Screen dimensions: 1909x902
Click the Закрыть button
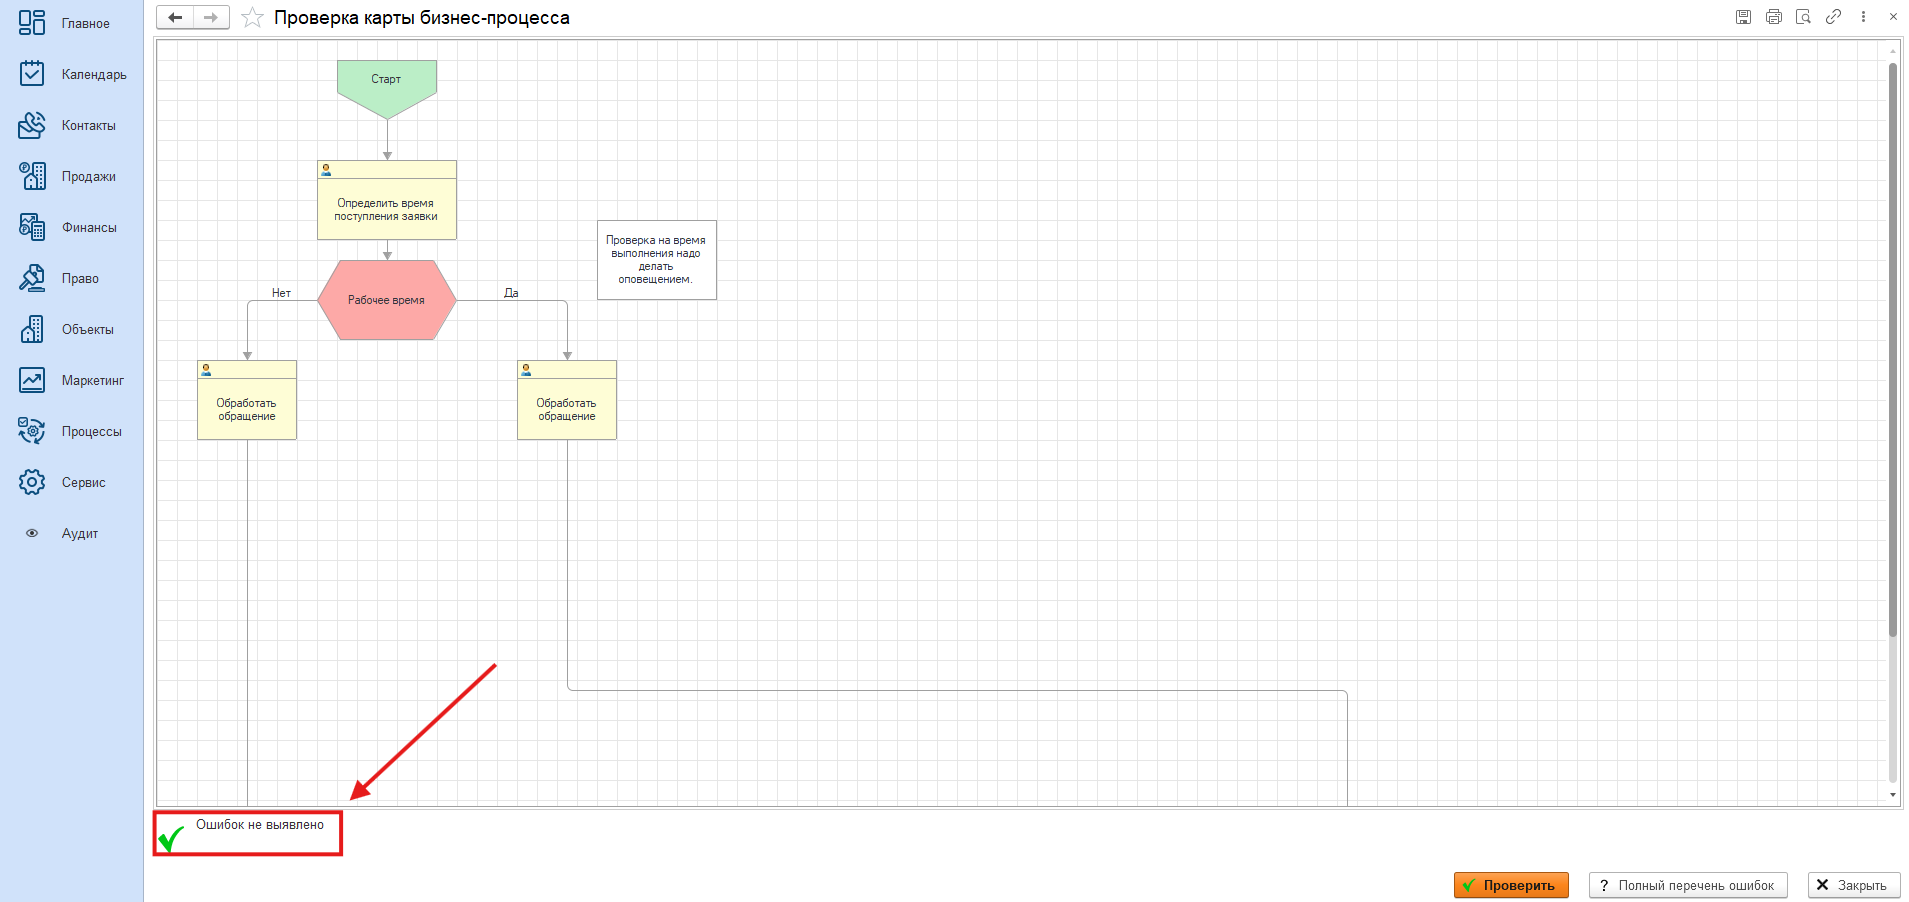[1854, 885]
